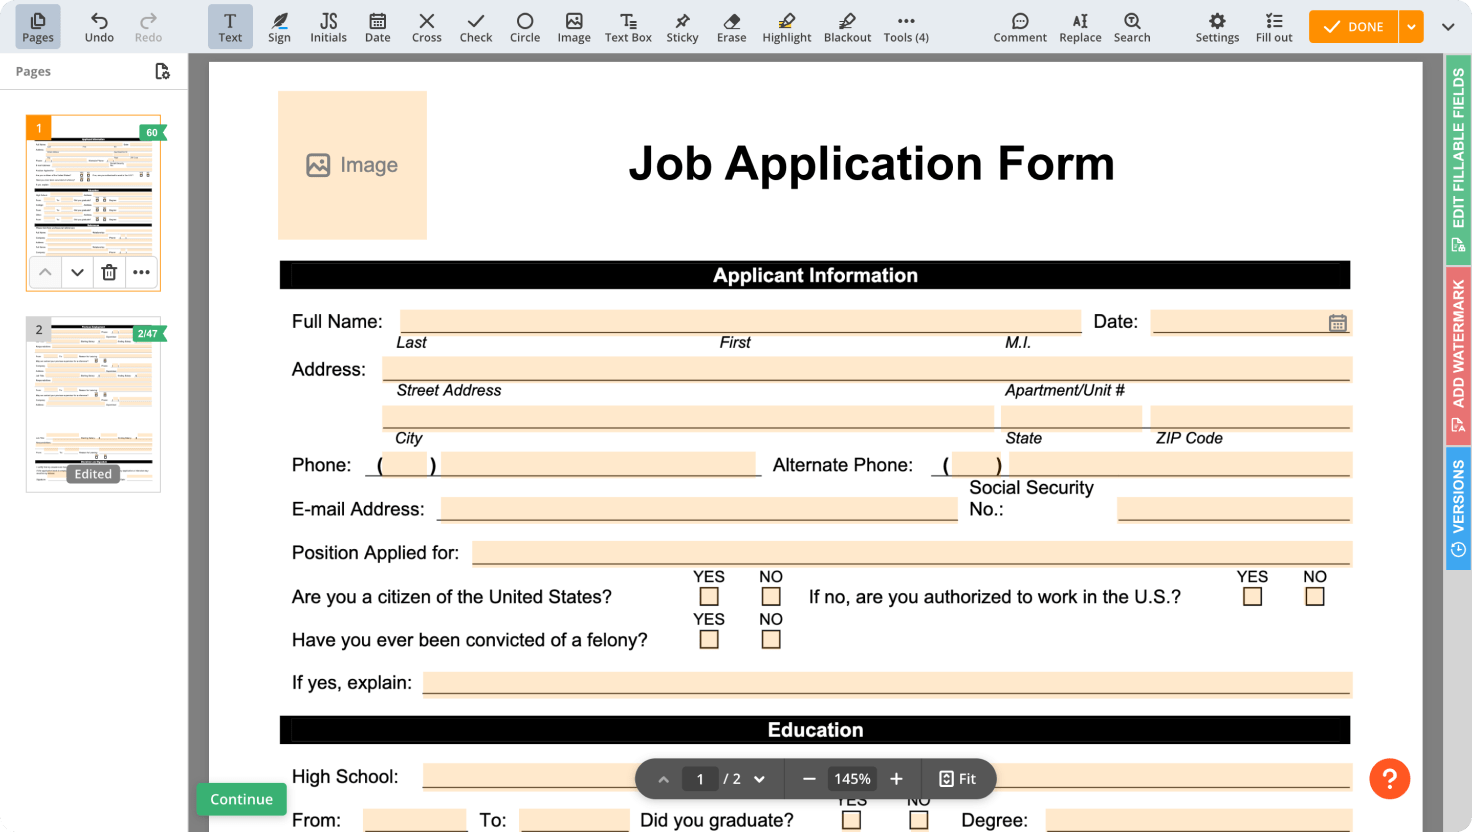Check YES for Did you graduate

click(x=850, y=820)
